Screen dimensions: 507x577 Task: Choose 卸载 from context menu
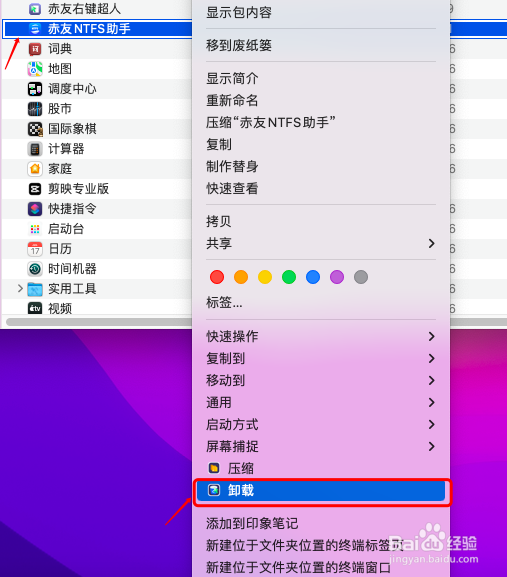click(x=321, y=490)
